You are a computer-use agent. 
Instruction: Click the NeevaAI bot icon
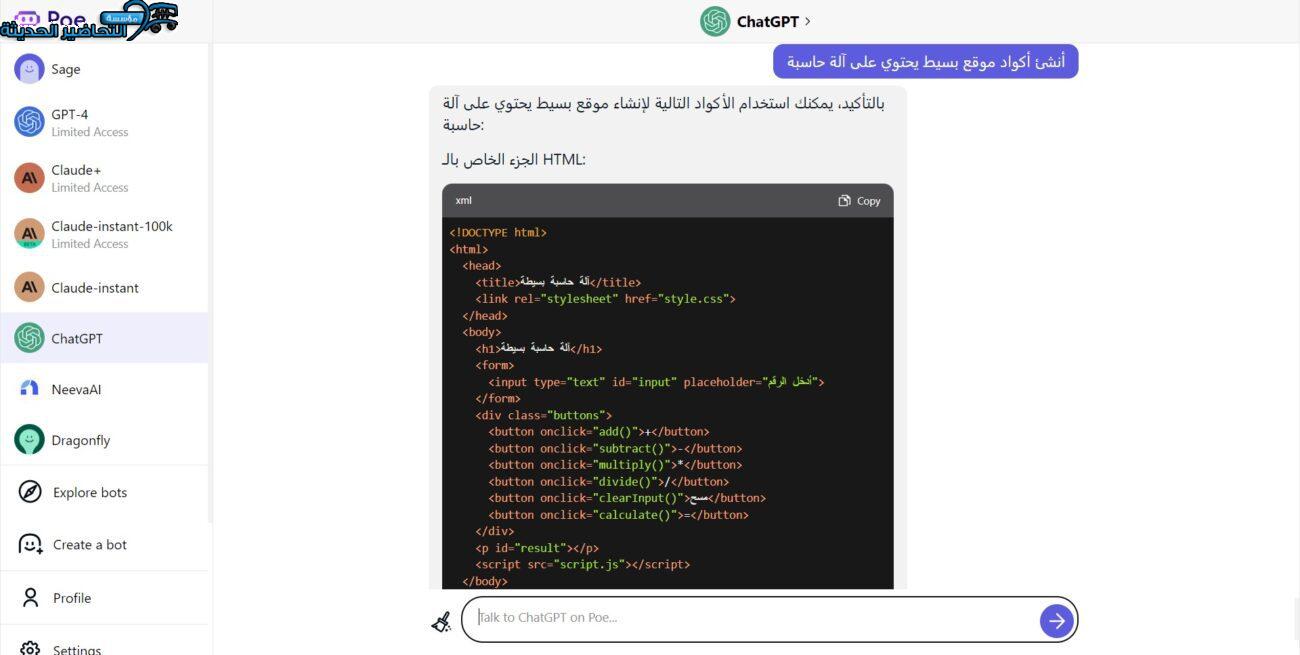29,389
